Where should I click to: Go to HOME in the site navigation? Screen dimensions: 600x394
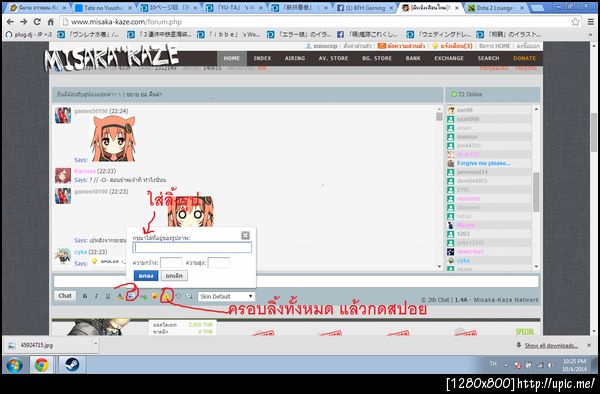point(232,59)
